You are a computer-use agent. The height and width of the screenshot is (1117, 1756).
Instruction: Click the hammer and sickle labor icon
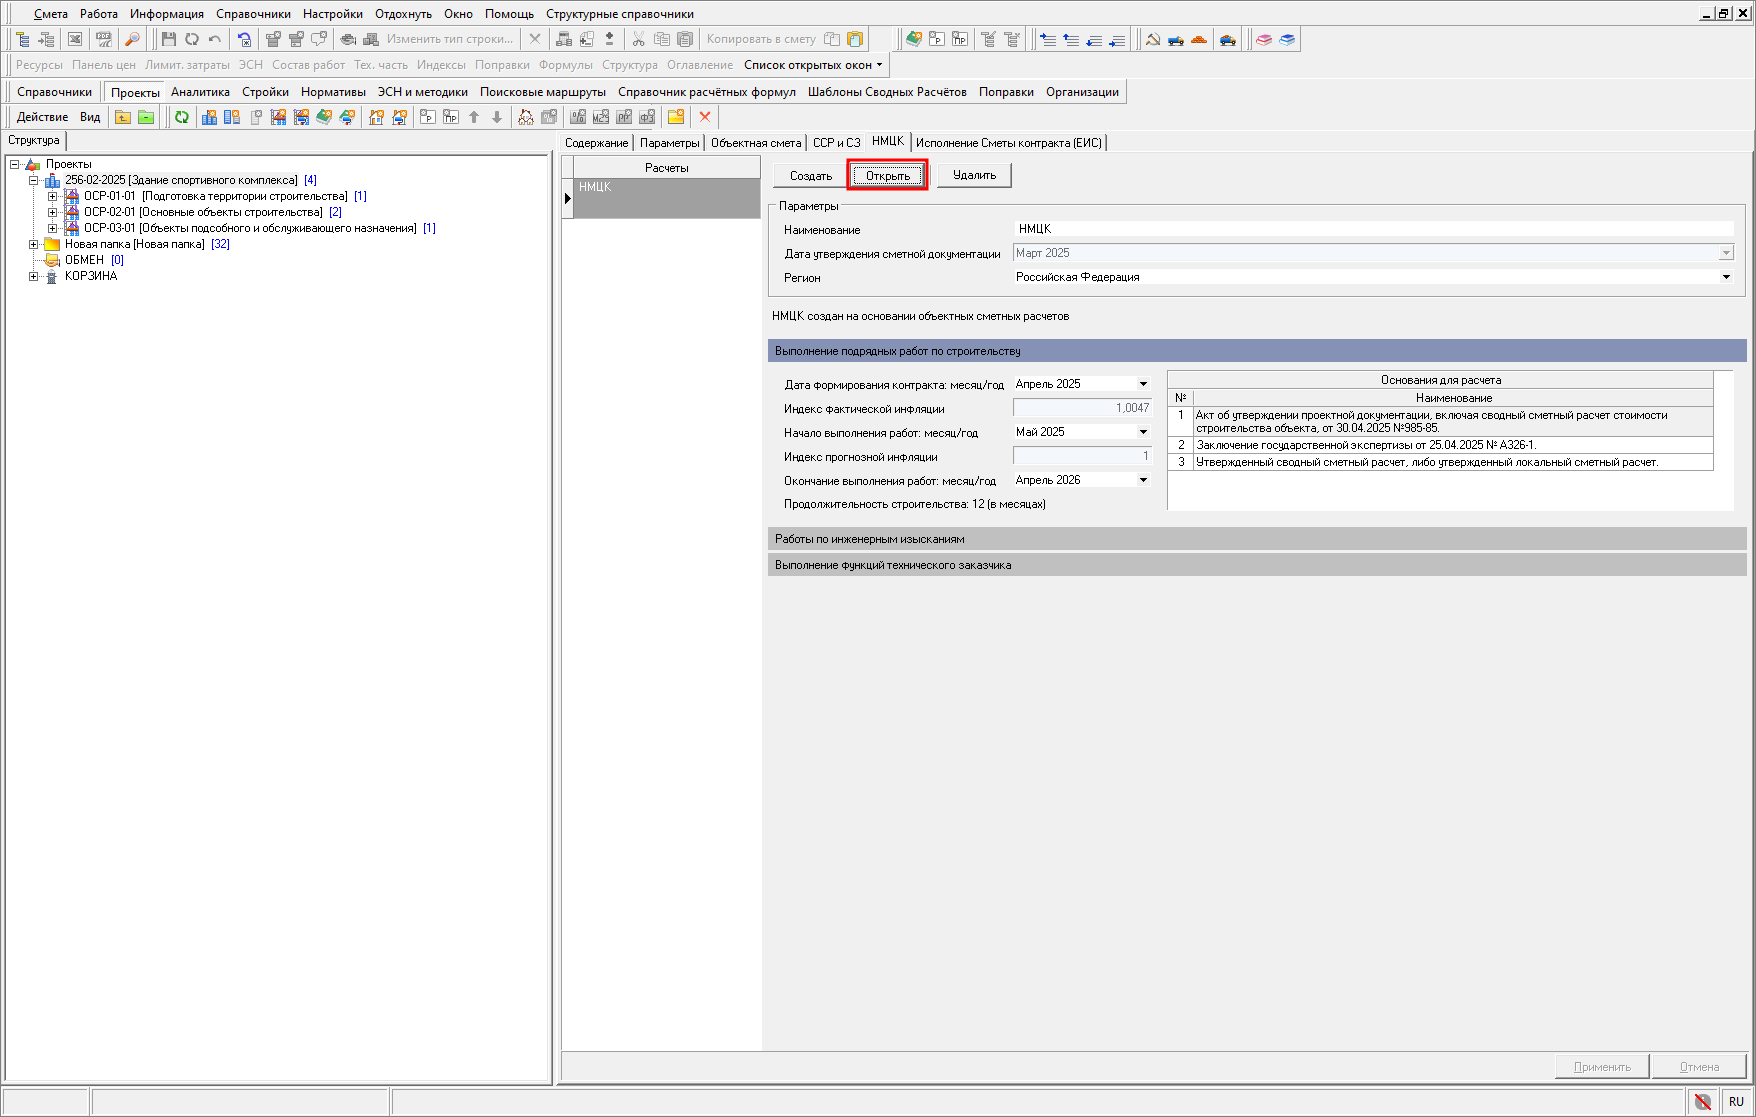(1152, 39)
